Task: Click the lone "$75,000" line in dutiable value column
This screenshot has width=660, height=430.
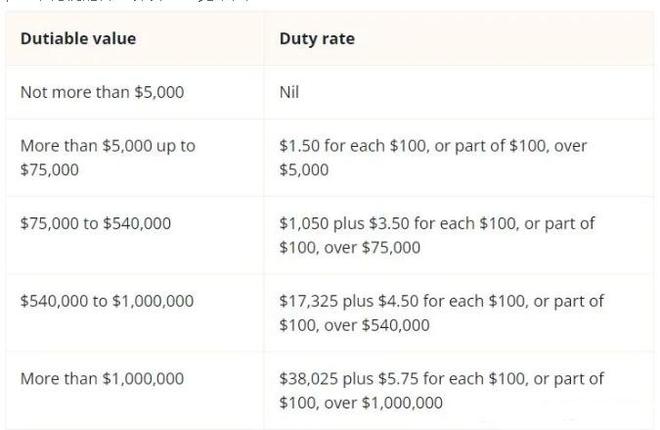Action: [x=48, y=170]
